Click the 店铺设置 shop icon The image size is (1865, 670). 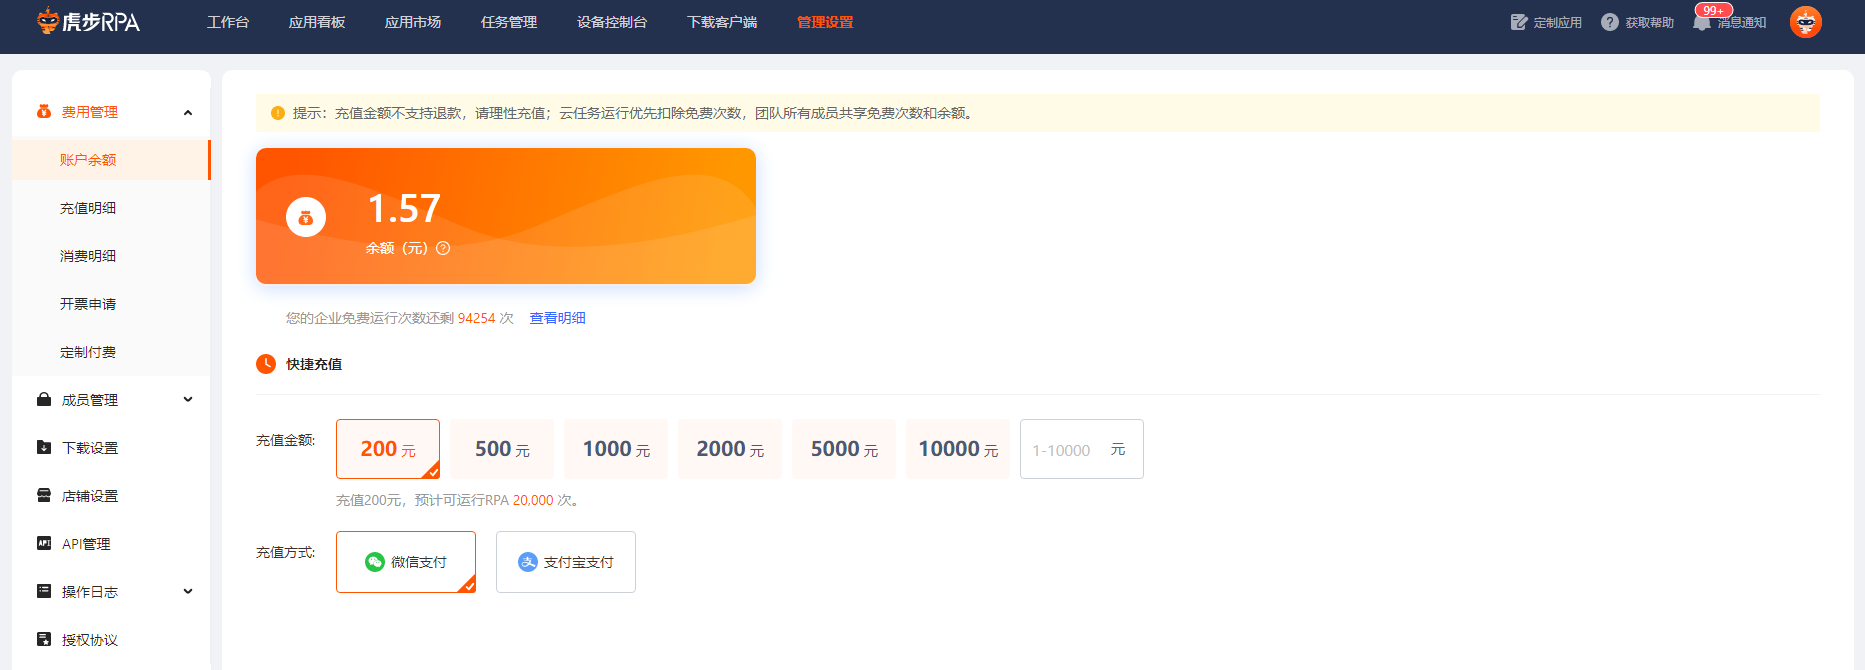click(x=44, y=496)
